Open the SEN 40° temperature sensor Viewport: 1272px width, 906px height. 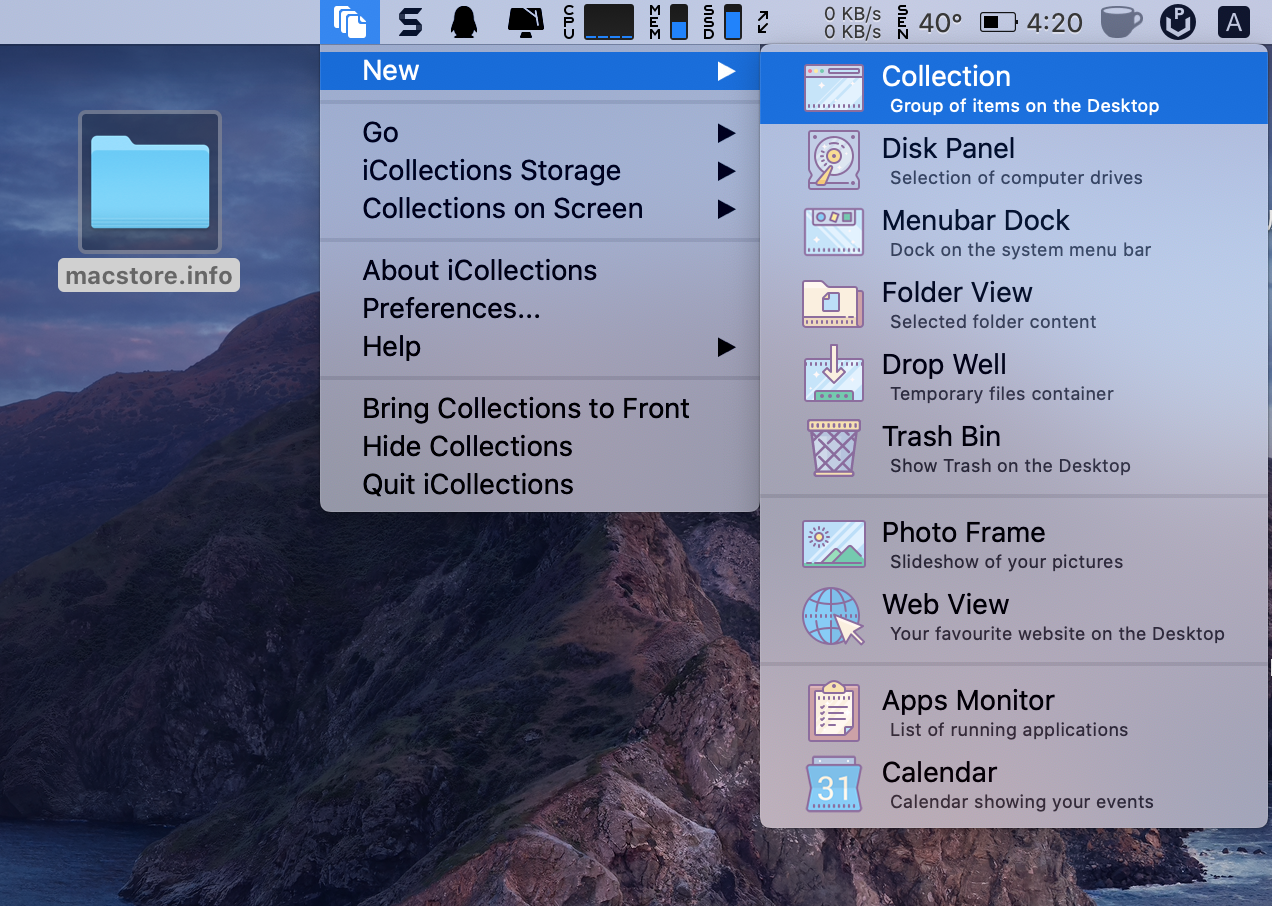coord(930,22)
